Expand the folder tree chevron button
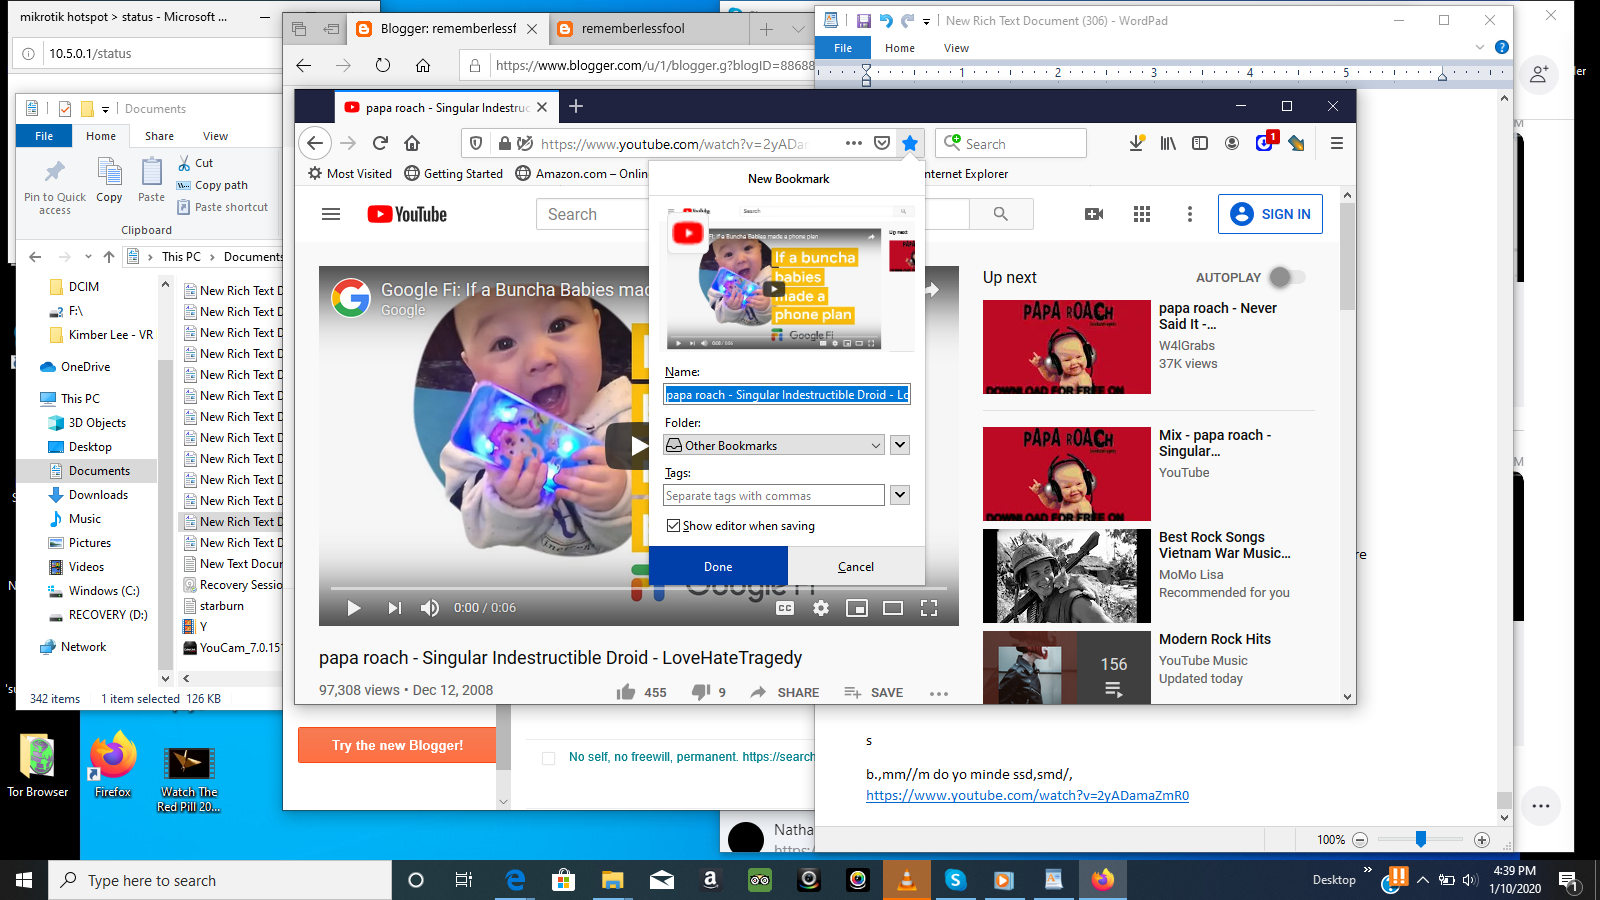This screenshot has width=1600, height=900. 900,445
